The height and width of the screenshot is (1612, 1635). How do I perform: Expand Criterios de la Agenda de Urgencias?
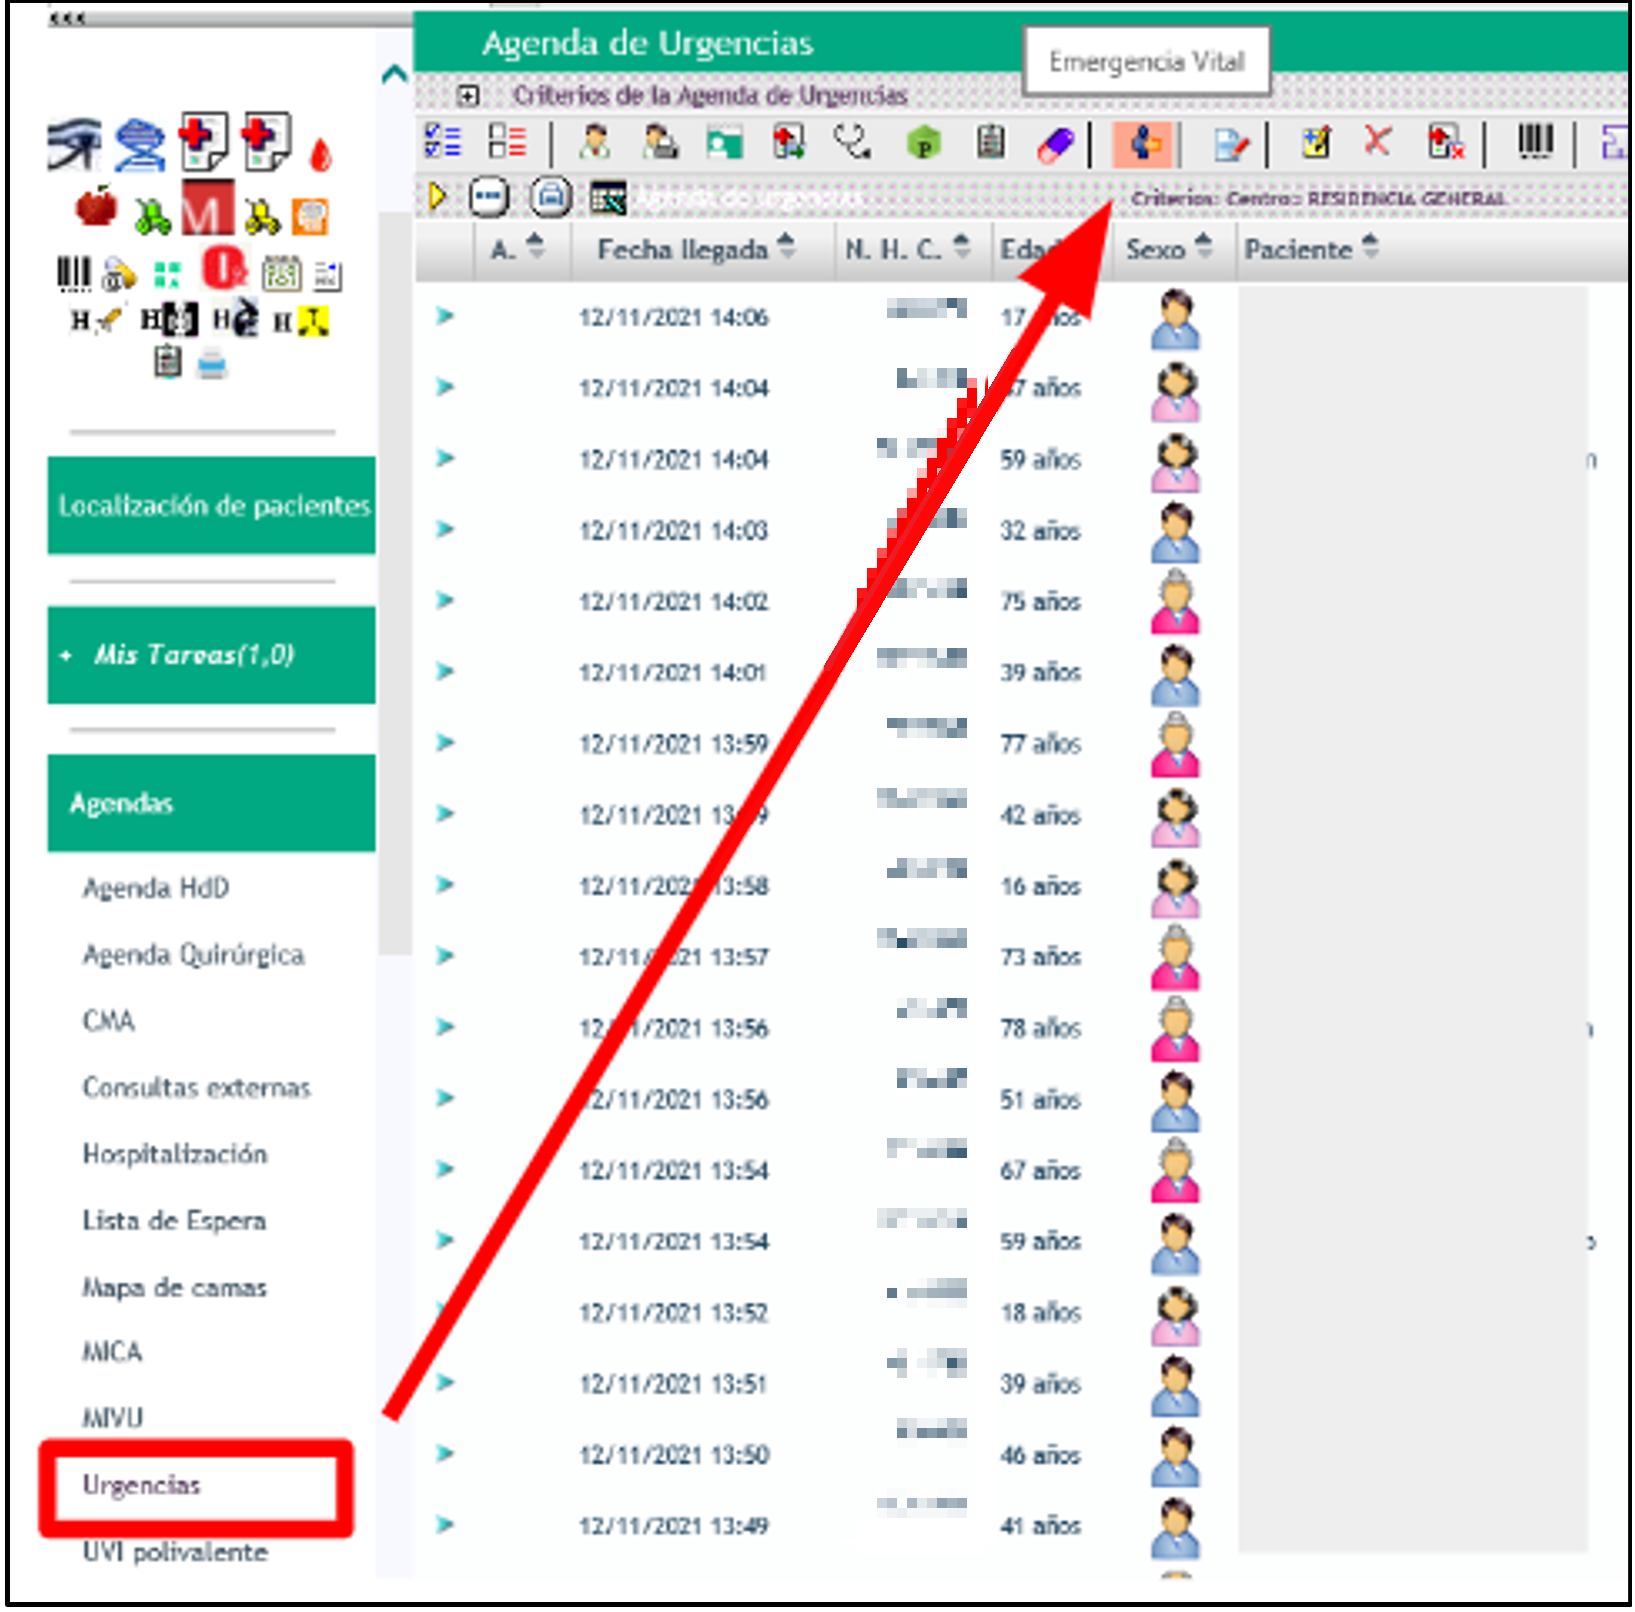click(467, 96)
